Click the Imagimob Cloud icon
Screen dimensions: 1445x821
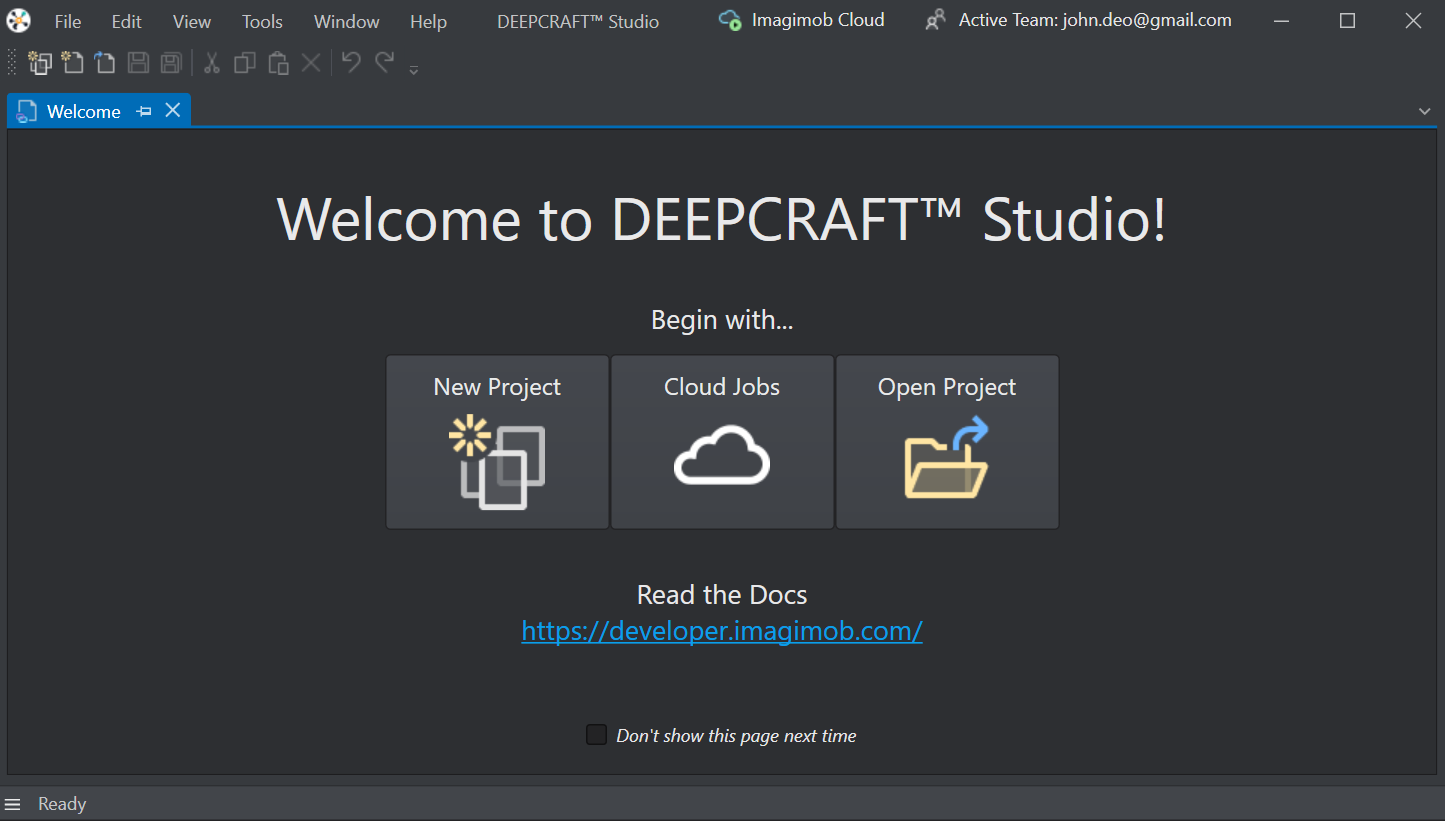[730, 20]
